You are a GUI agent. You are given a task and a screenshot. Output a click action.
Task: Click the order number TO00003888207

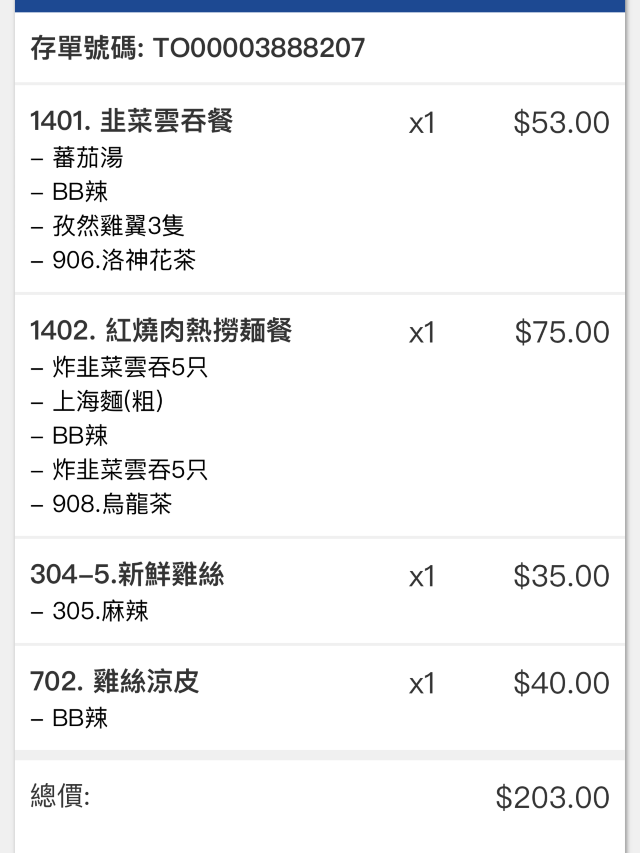coord(259,48)
